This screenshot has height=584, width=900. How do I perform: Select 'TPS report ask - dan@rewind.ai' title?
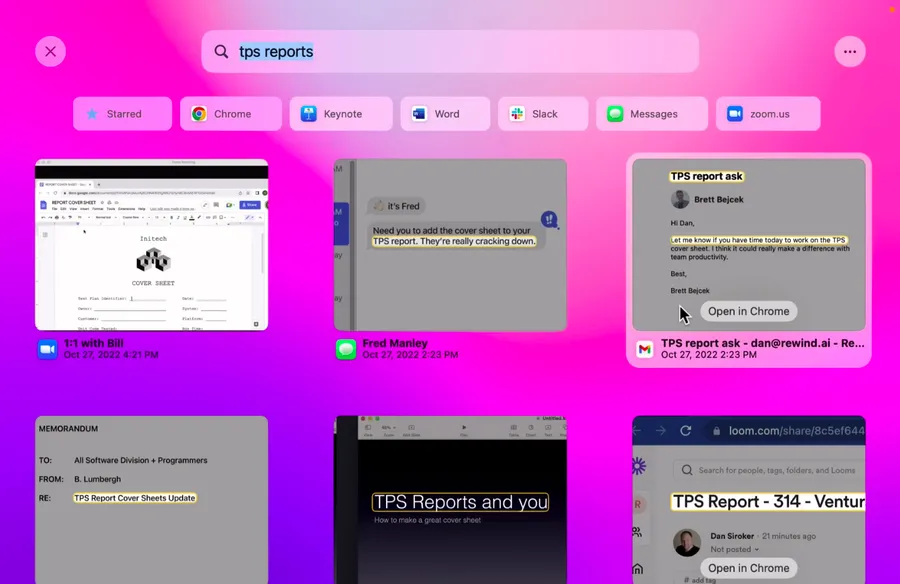pos(762,343)
